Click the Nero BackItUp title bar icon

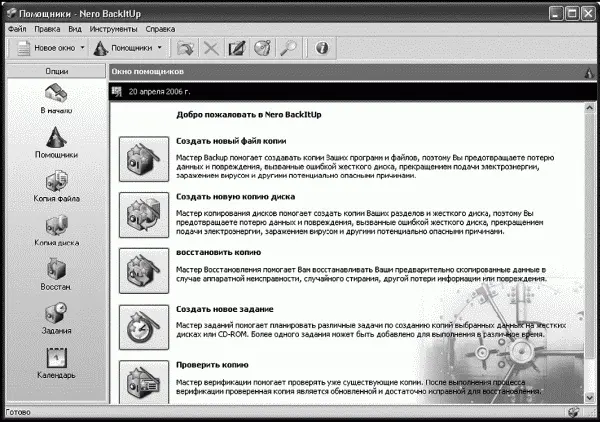tap(11, 13)
